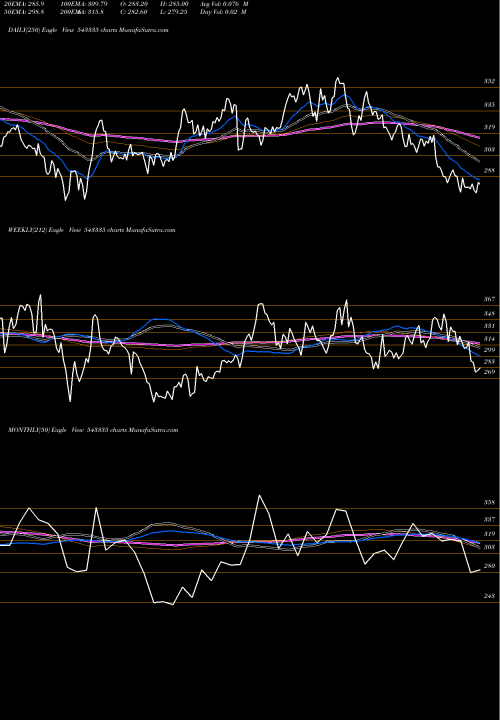Click the low price L: value

174,12
